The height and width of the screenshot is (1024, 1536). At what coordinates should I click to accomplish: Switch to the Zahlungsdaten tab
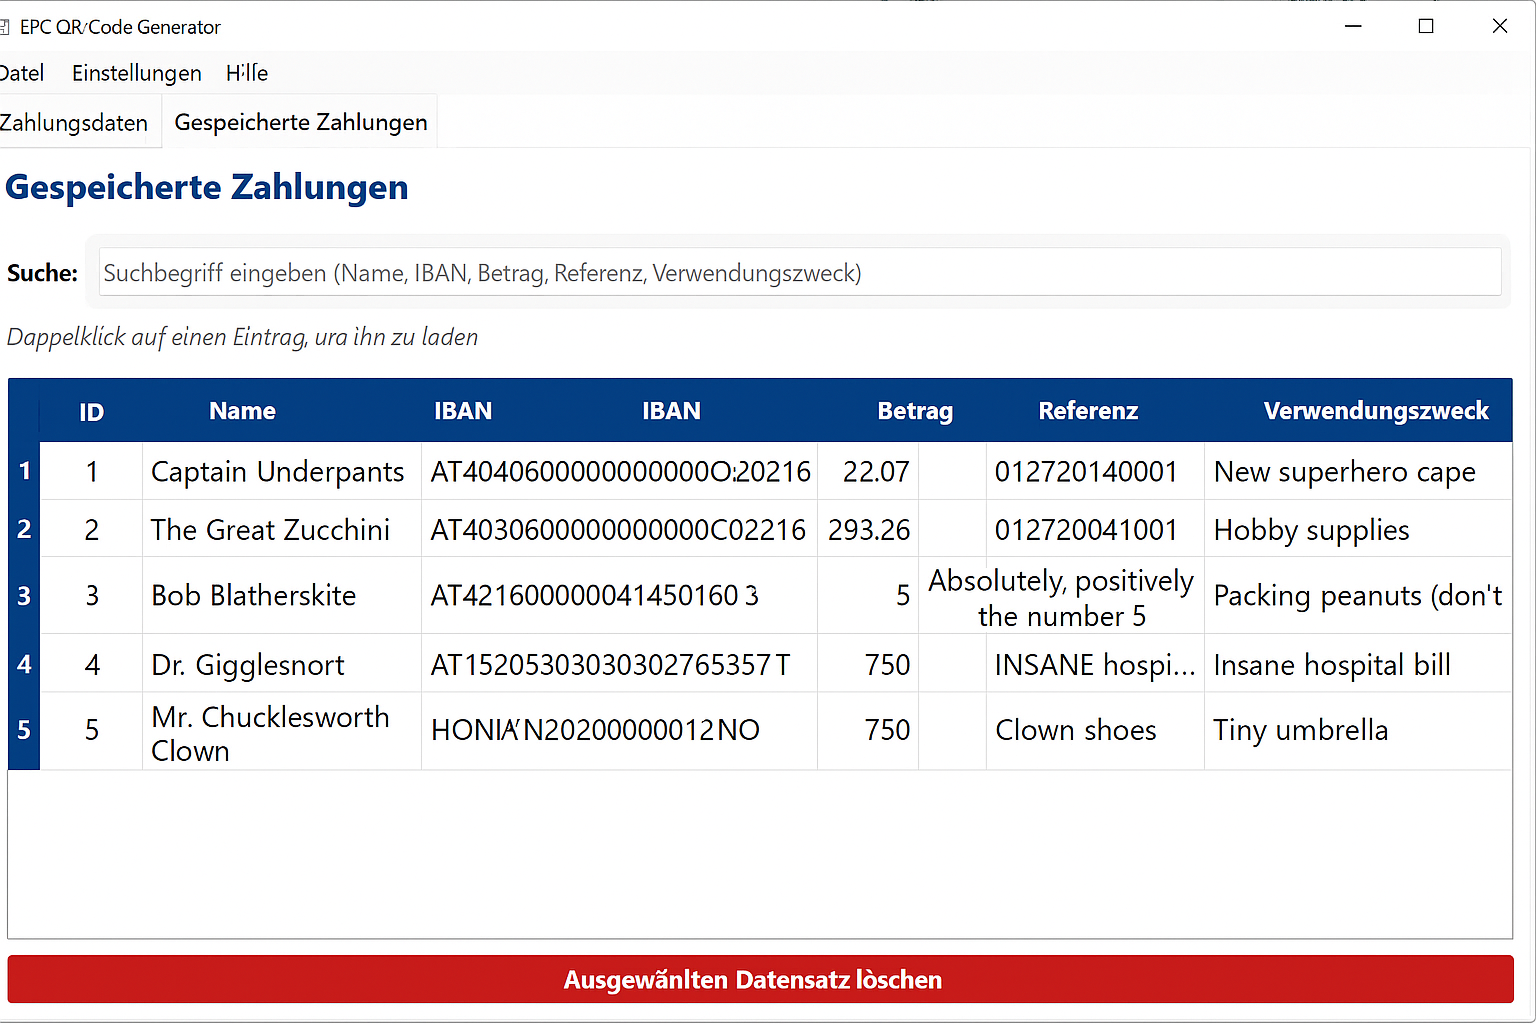click(x=75, y=123)
